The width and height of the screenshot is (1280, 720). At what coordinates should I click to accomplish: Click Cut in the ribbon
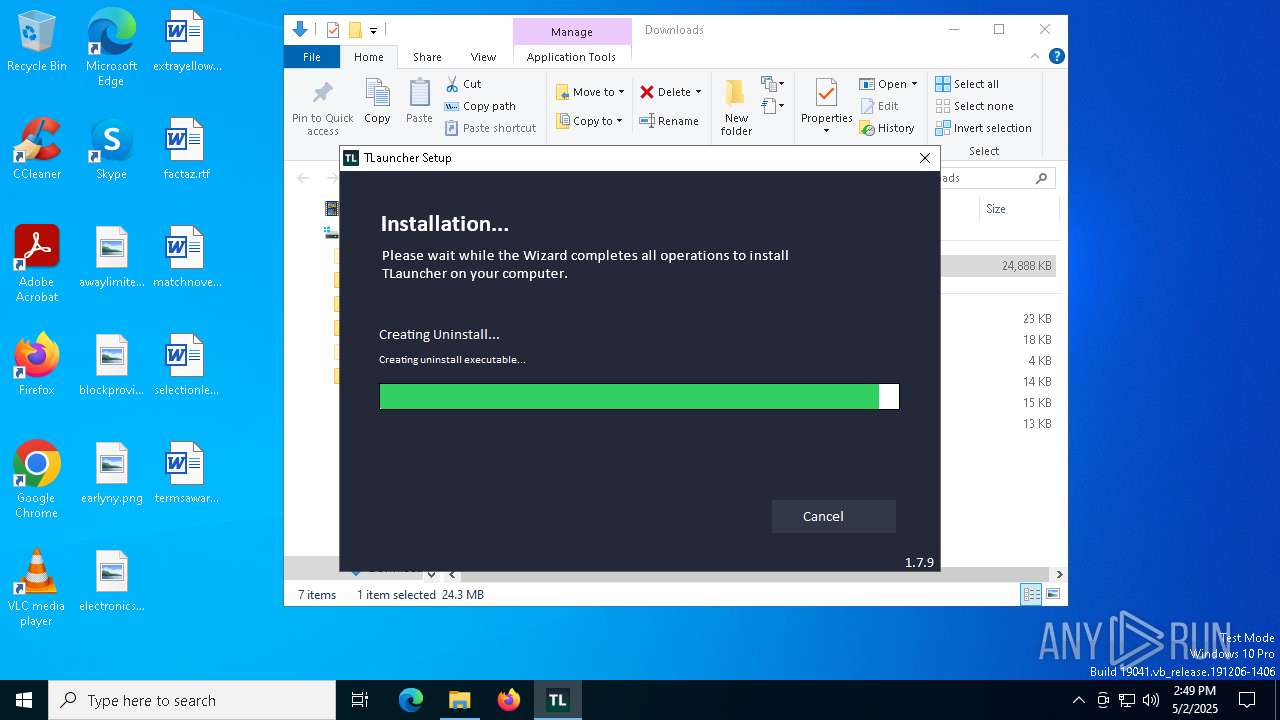(463, 84)
